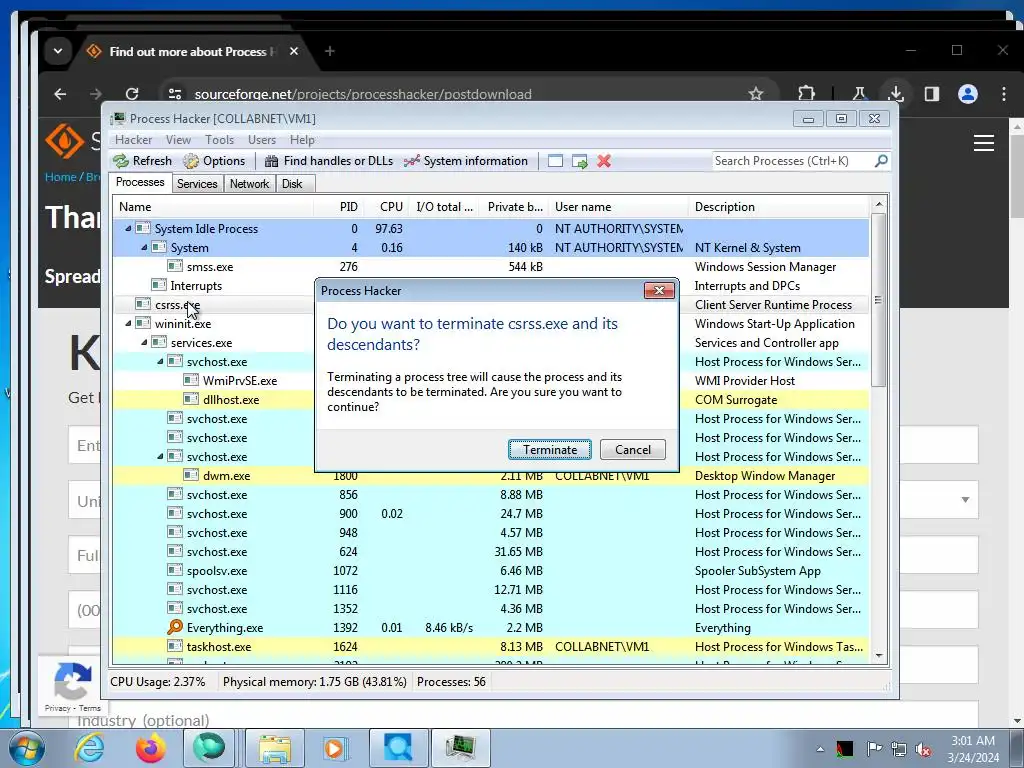1024x768 pixels.
Task: Open the webpage form dropdown arrow
Action: [x=965, y=500]
